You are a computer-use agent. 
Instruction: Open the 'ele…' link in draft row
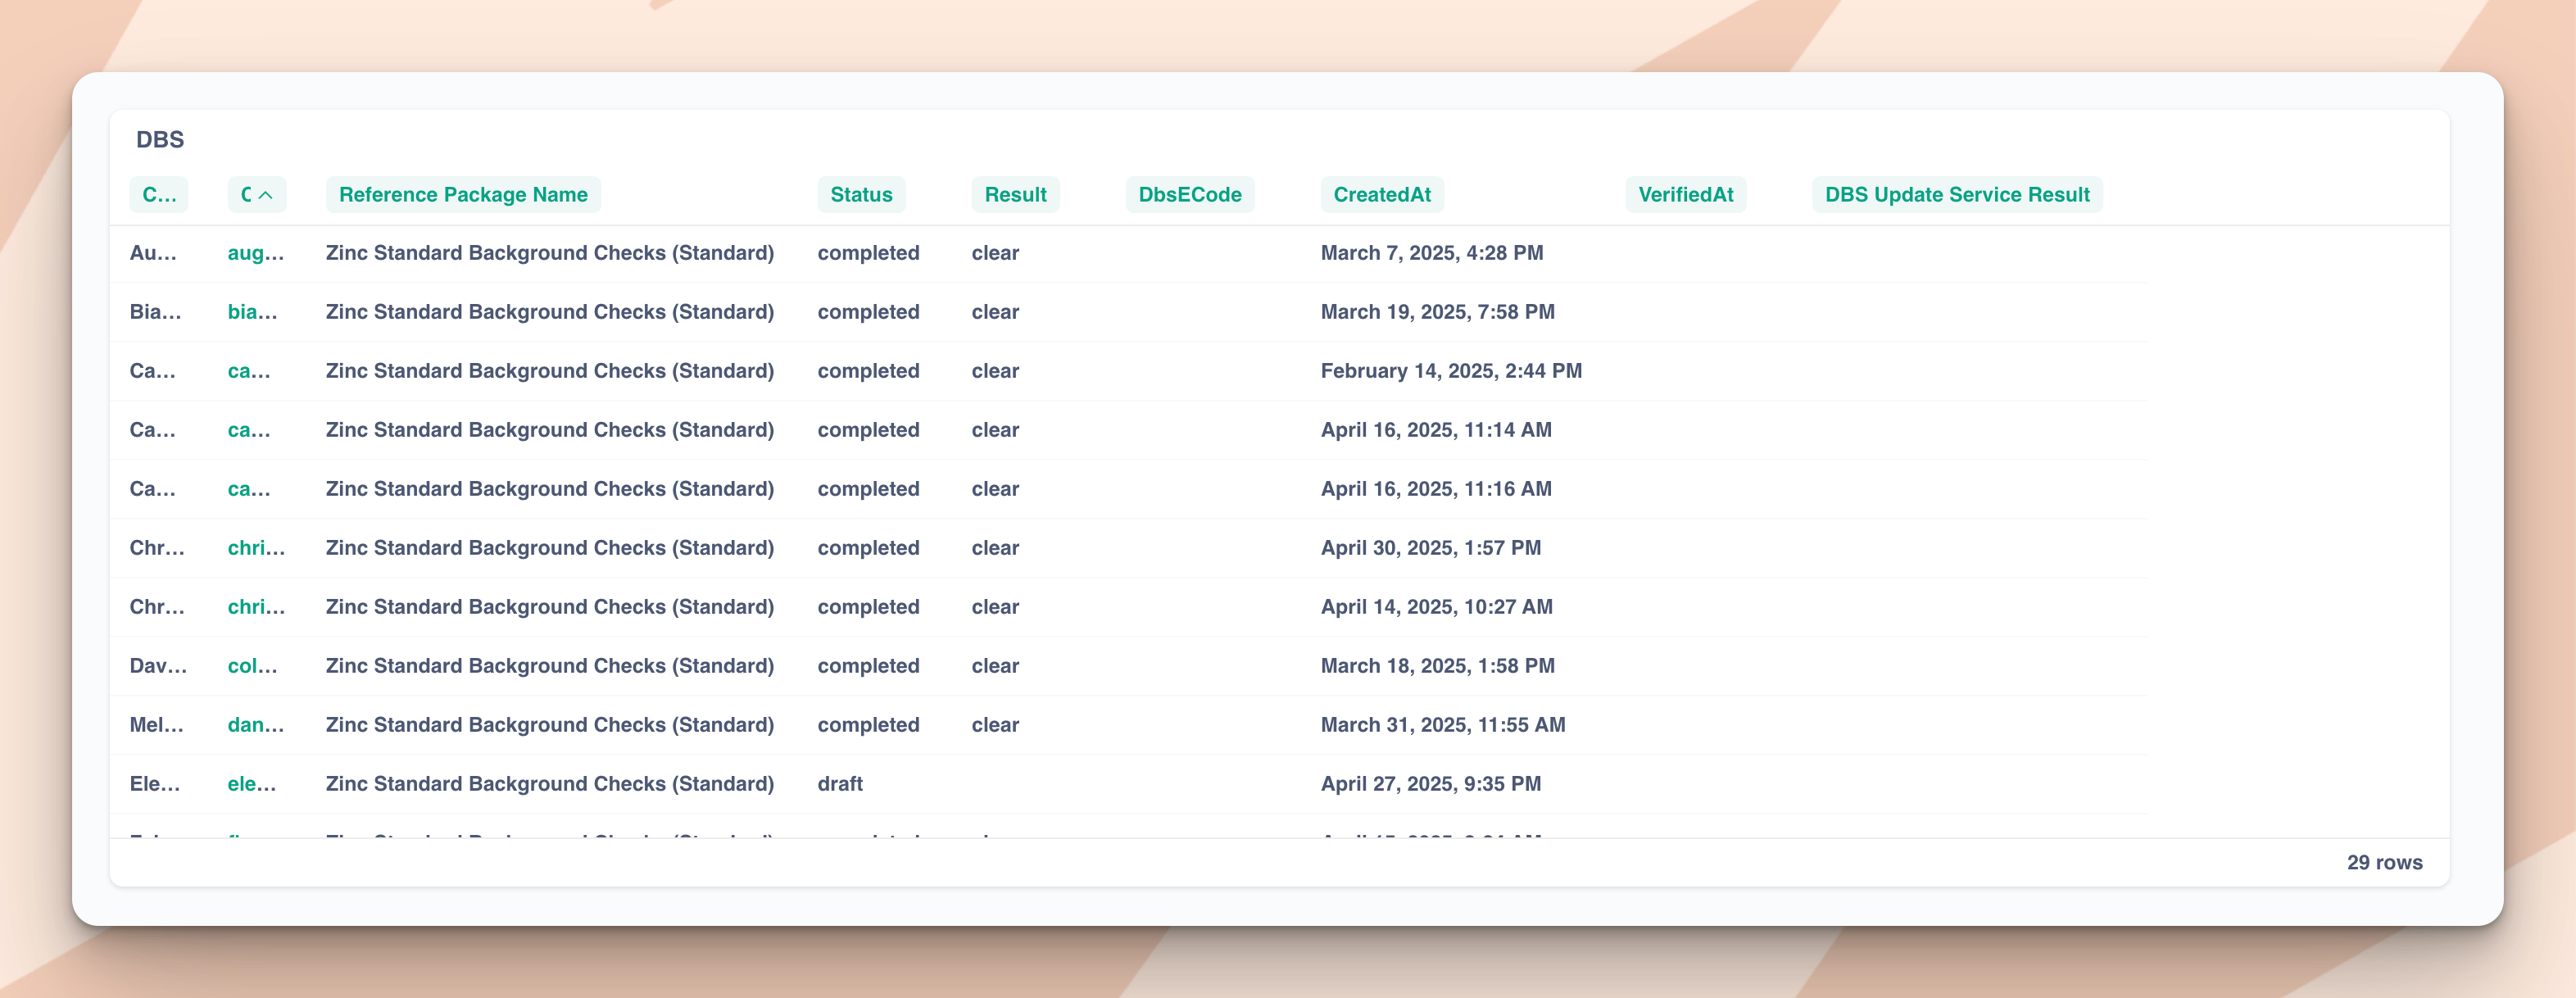coord(251,784)
